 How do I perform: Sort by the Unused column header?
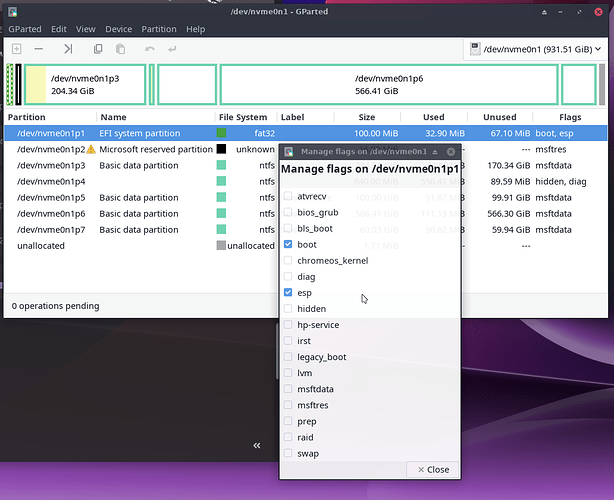[500, 117]
